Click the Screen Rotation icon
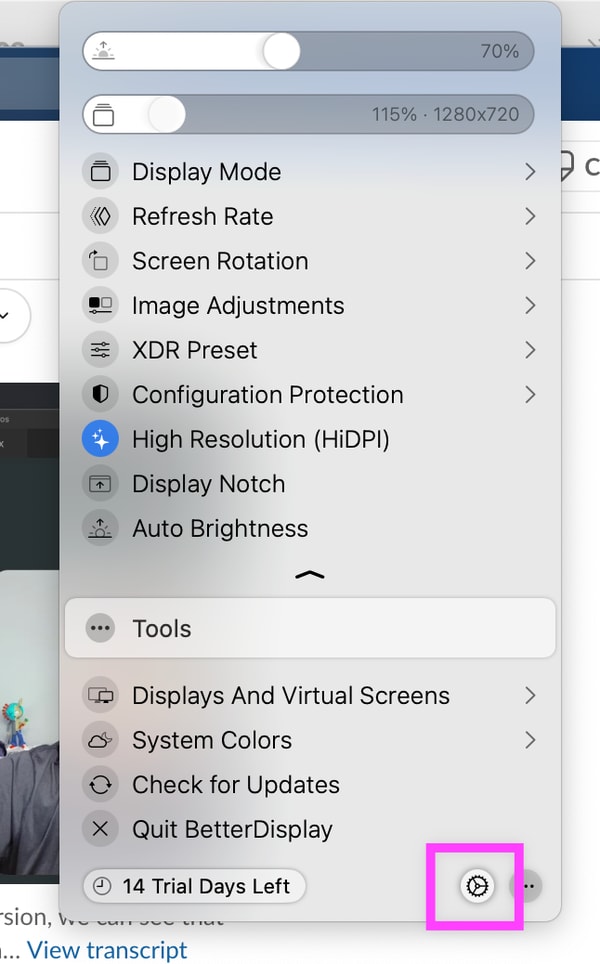Screen dimensions: 600x964 click(100, 261)
